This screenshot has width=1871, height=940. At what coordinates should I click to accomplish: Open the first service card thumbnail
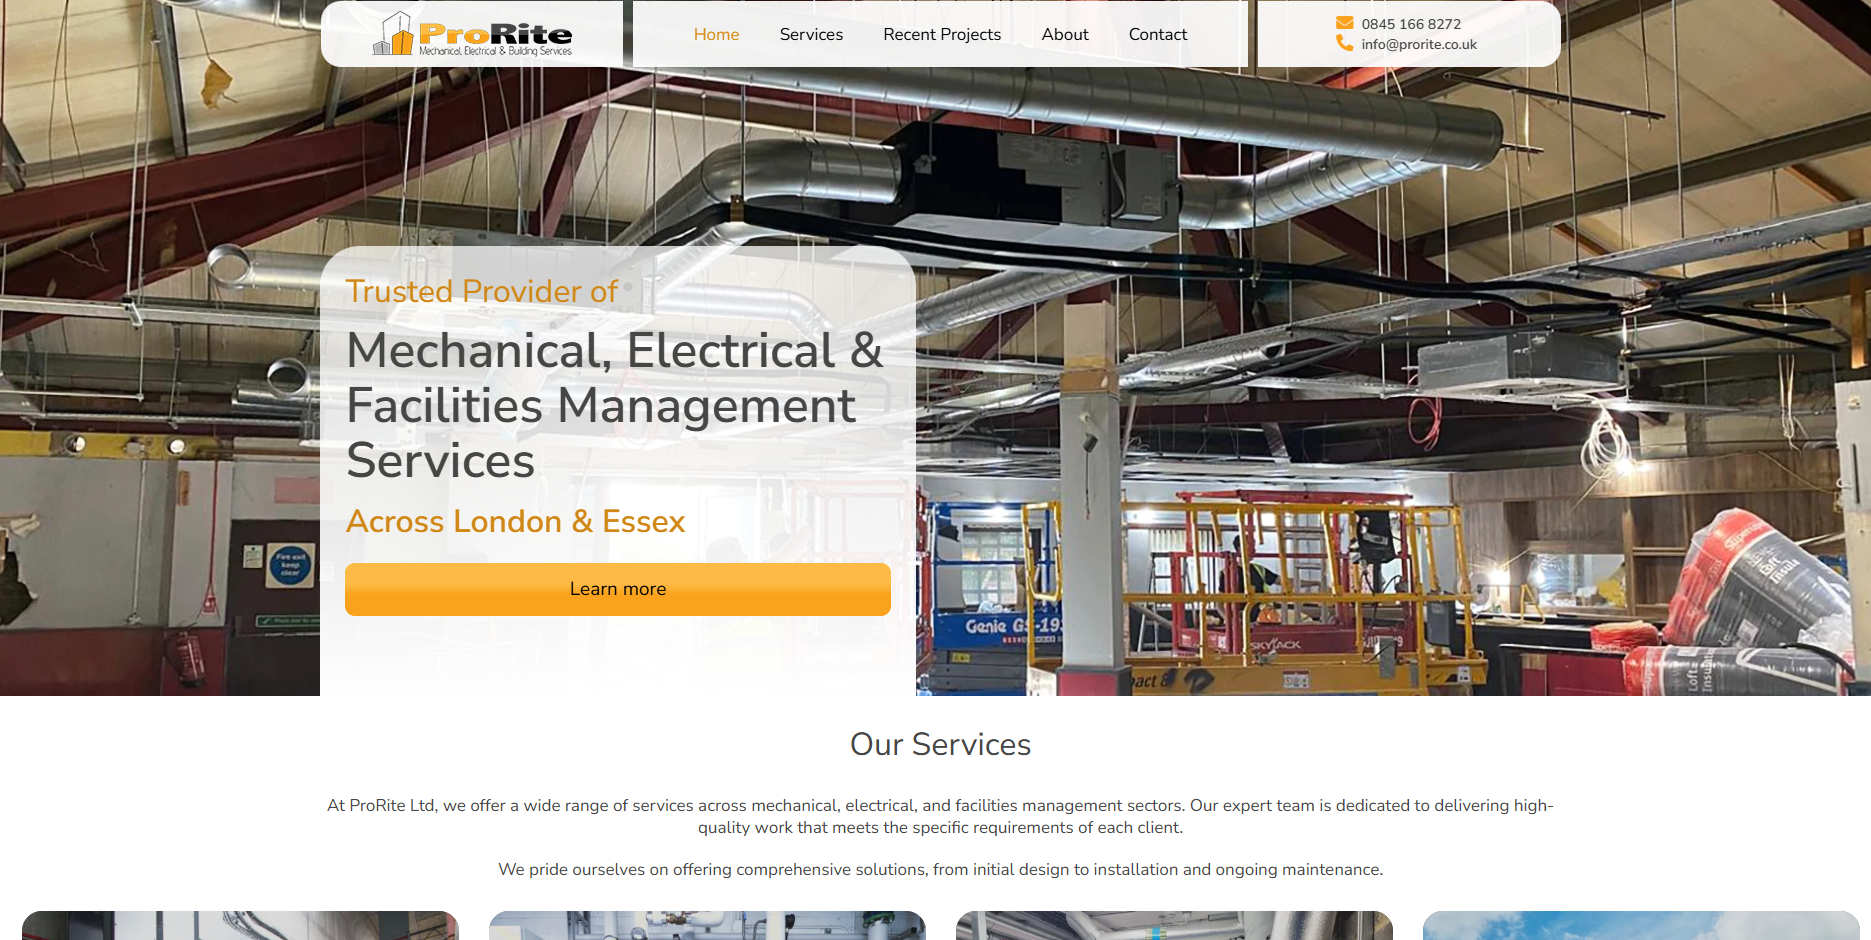point(240,925)
